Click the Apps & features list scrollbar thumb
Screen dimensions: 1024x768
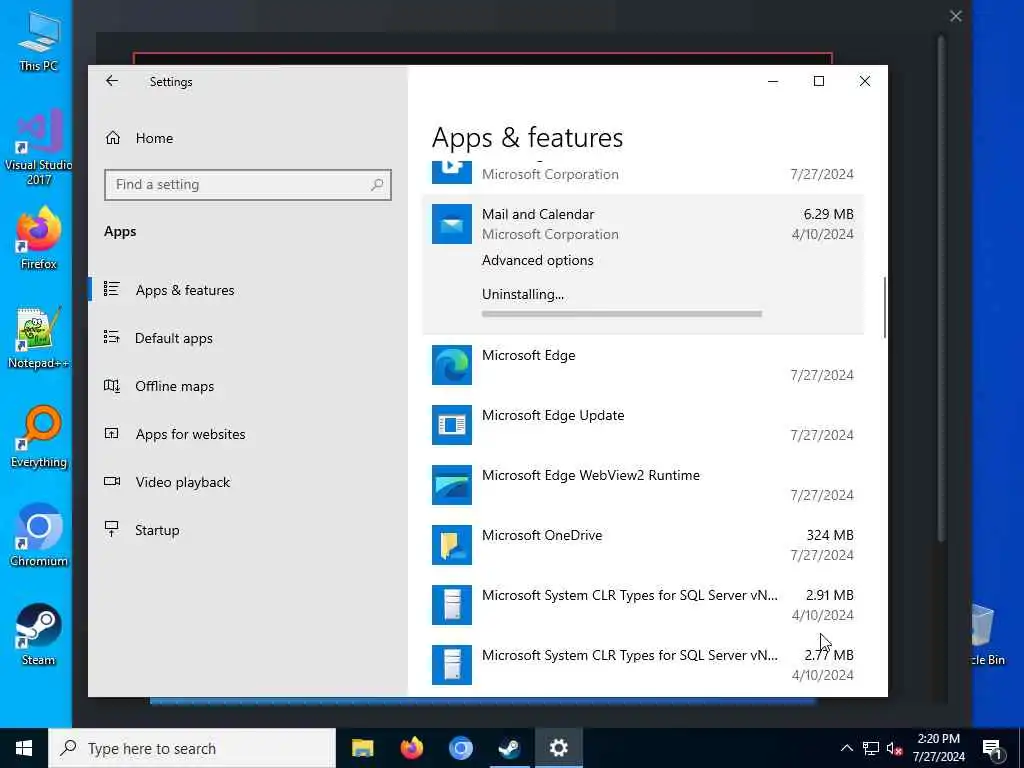point(885,307)
